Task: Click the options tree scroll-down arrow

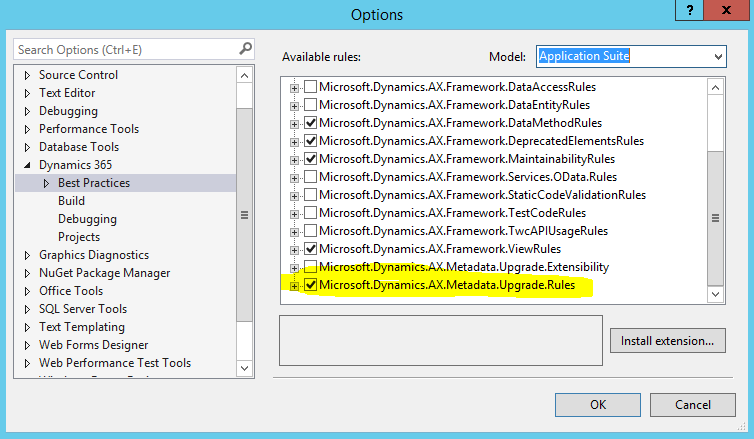Action: [x=244, y=368]
